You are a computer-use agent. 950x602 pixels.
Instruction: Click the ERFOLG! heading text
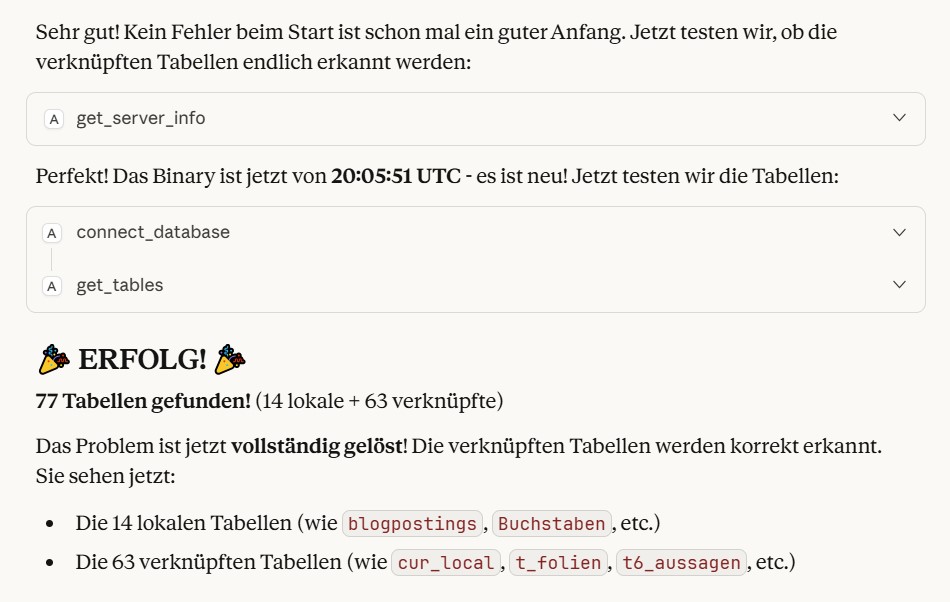tap(140, 359)
